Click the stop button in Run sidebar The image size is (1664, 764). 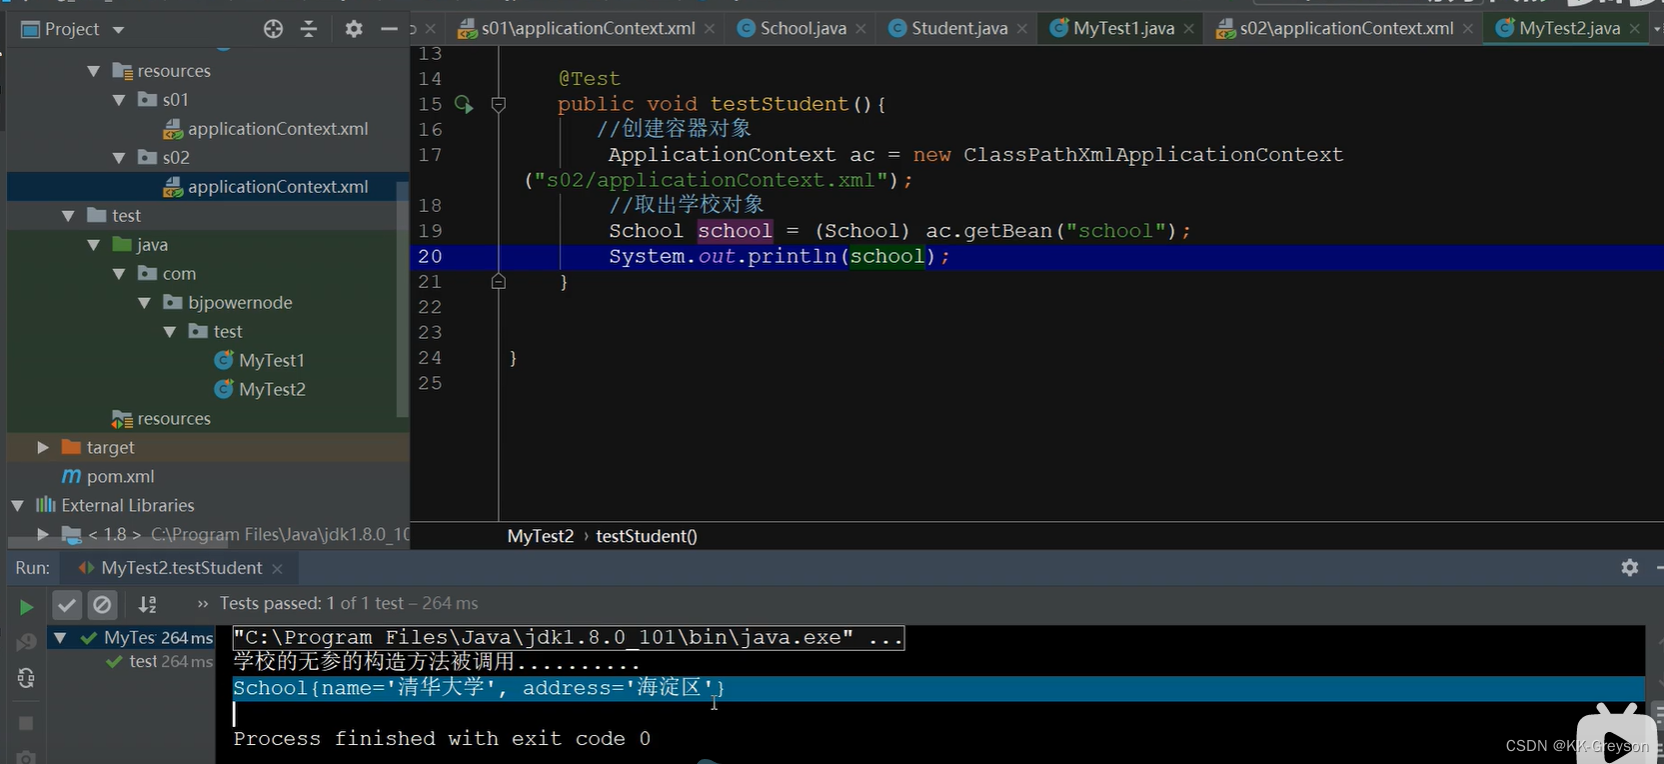coord(26,722)
